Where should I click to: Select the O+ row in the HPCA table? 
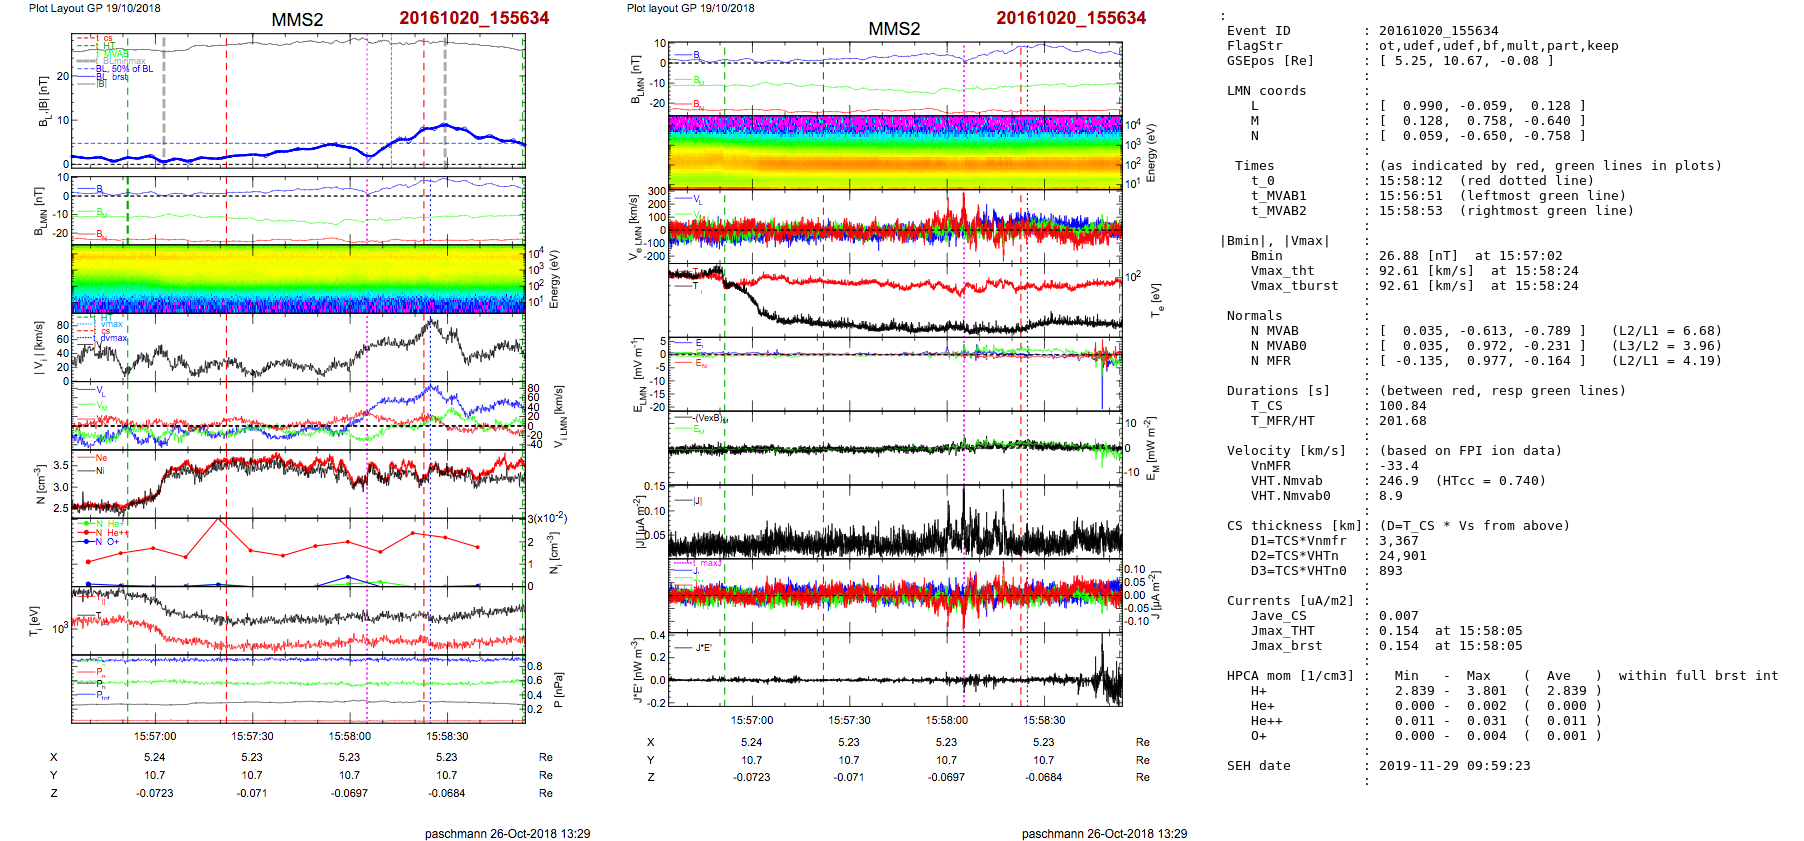click(x=1412, y=736)
